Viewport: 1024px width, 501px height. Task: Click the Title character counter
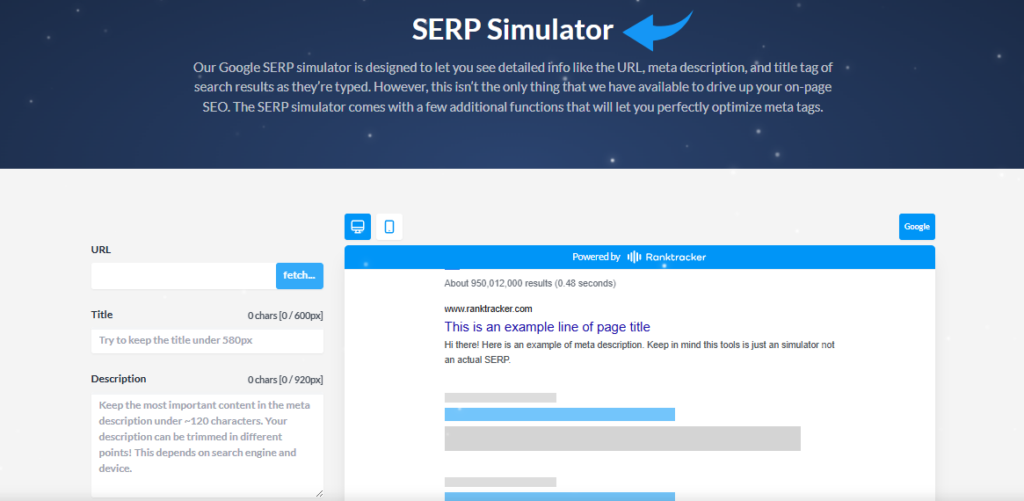[285, 316]
